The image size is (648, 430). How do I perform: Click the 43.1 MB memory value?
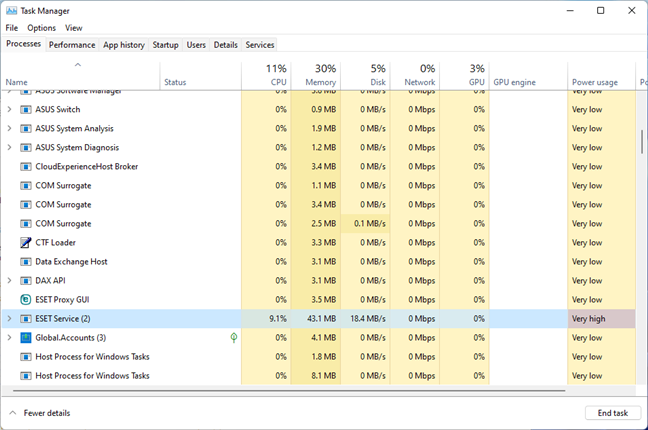click(322, 319)
